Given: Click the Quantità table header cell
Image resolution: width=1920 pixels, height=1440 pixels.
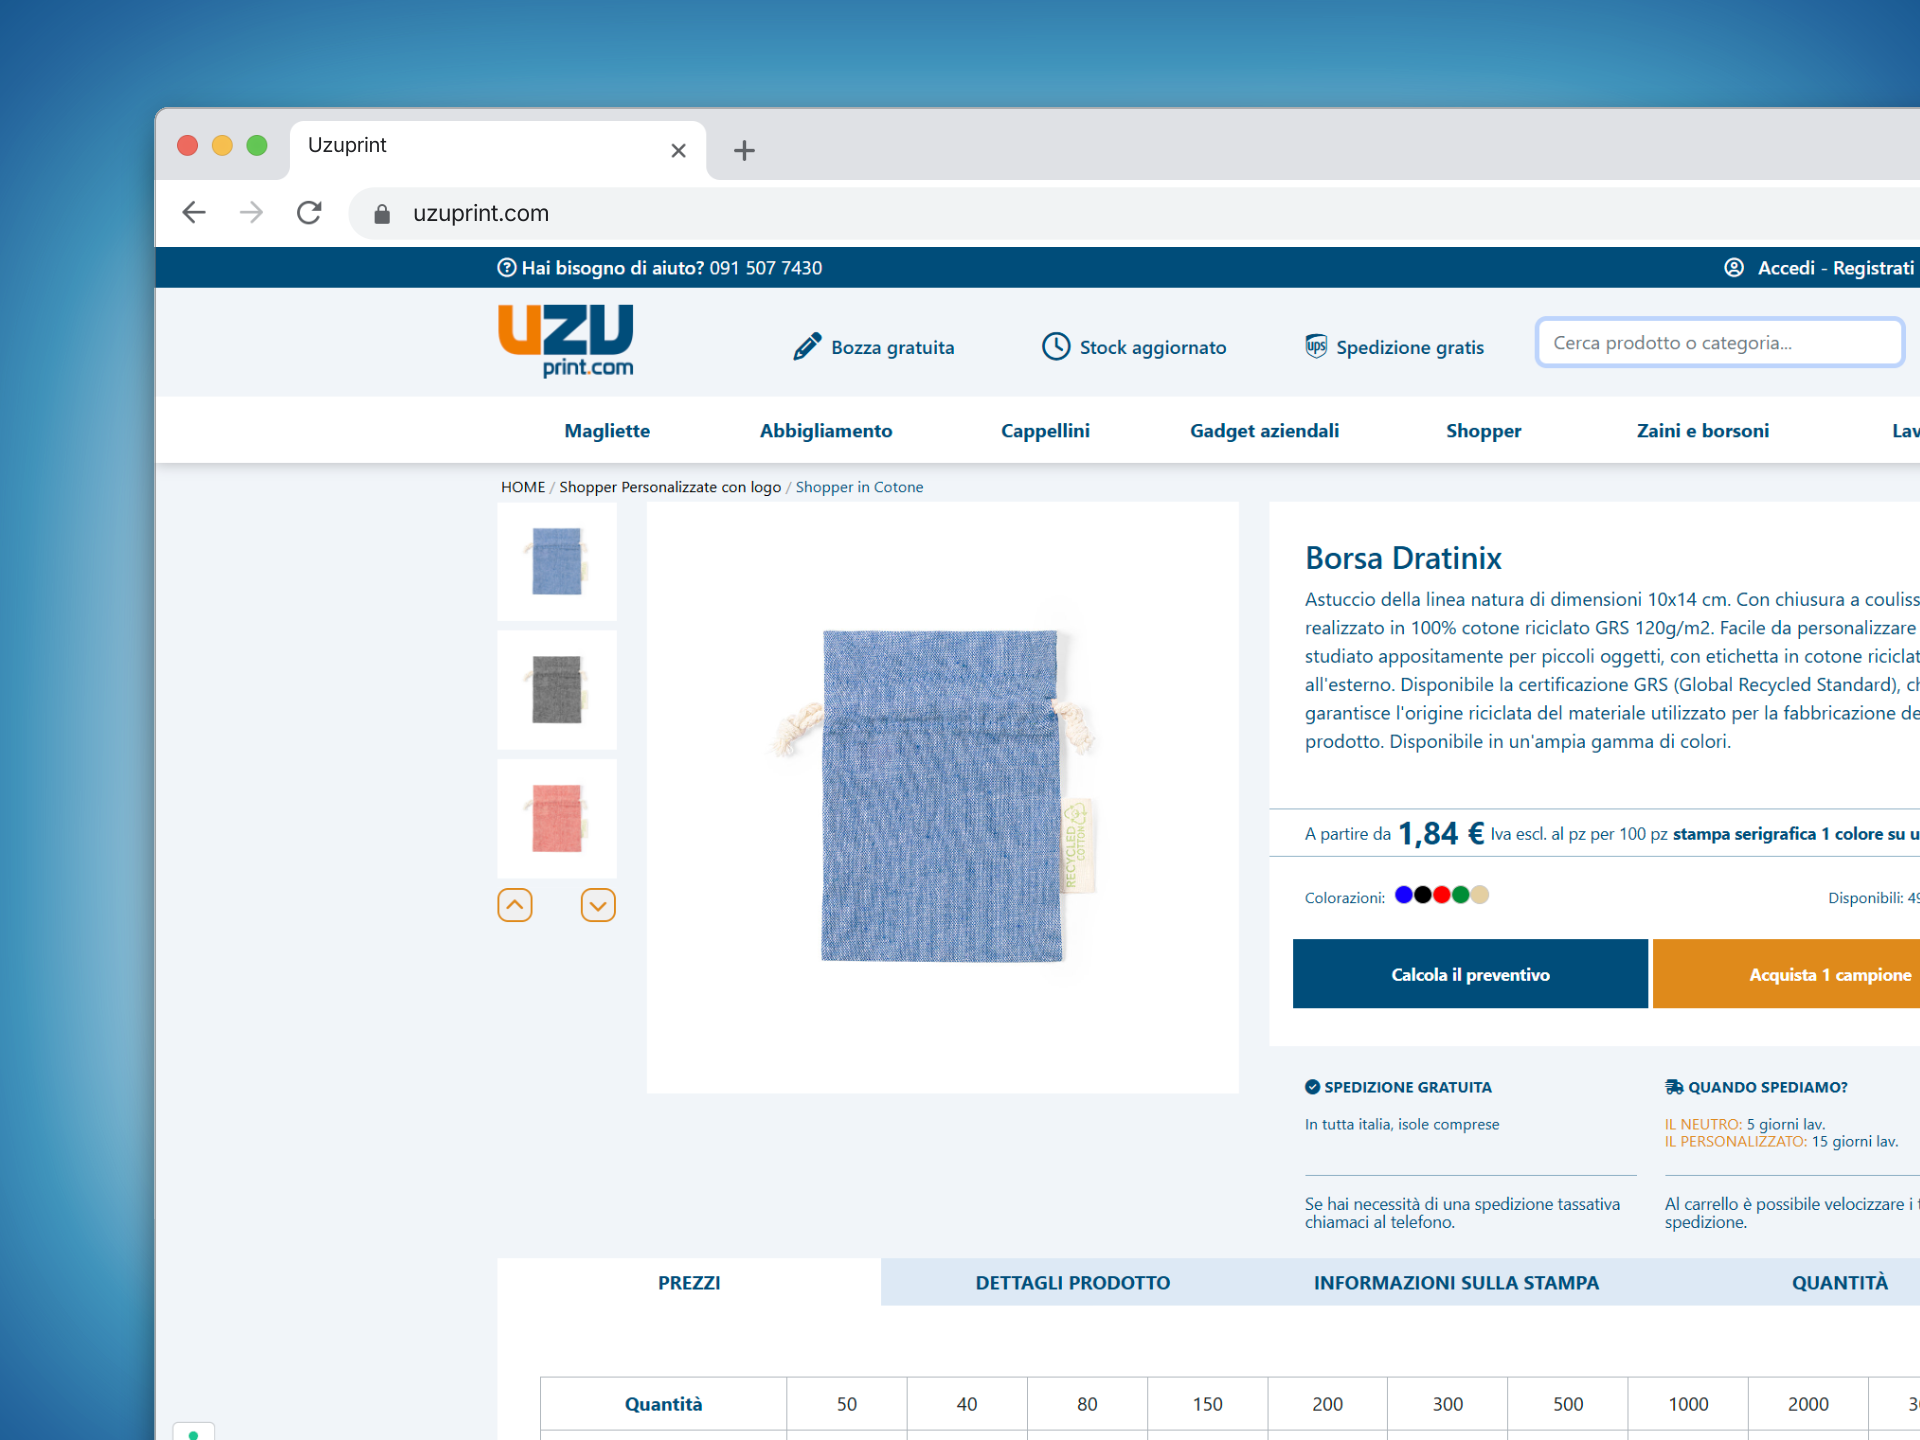Looking at the screenshot, I should [663, 1404].
